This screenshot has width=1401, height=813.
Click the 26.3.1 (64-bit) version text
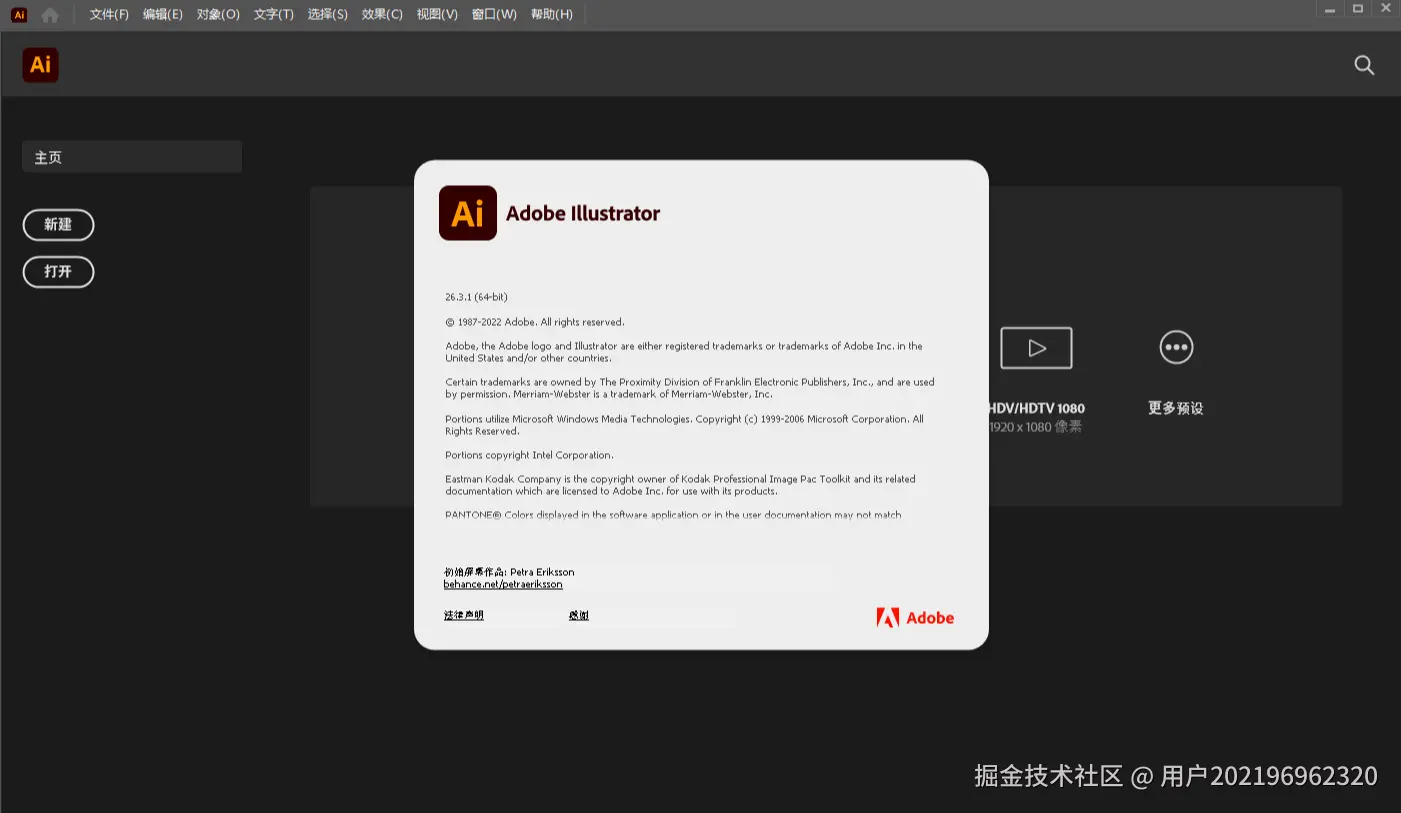point(476,297)
